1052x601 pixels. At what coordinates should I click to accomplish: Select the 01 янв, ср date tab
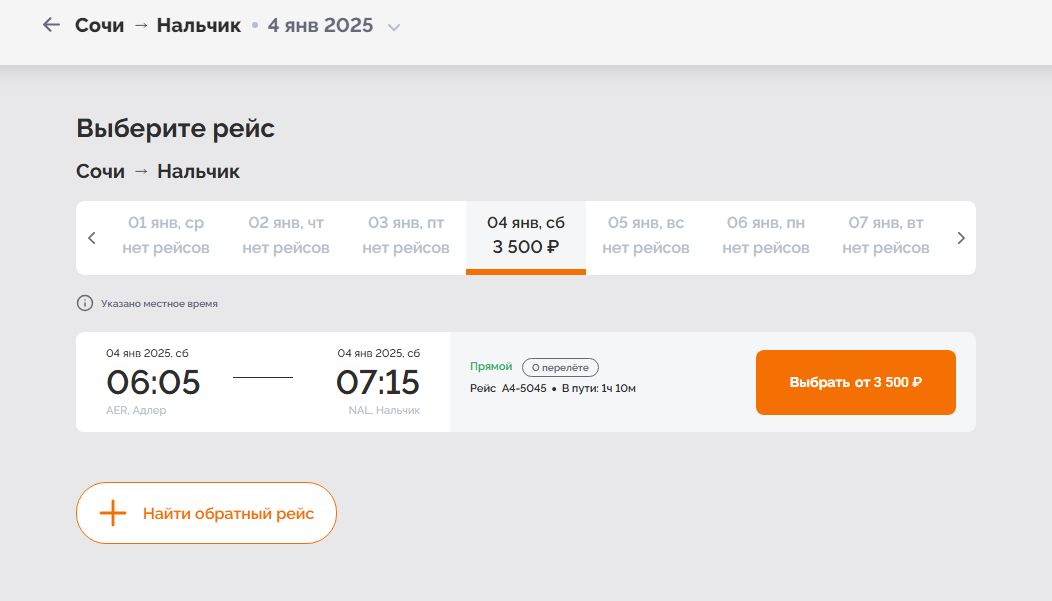[x=166, y=236]
